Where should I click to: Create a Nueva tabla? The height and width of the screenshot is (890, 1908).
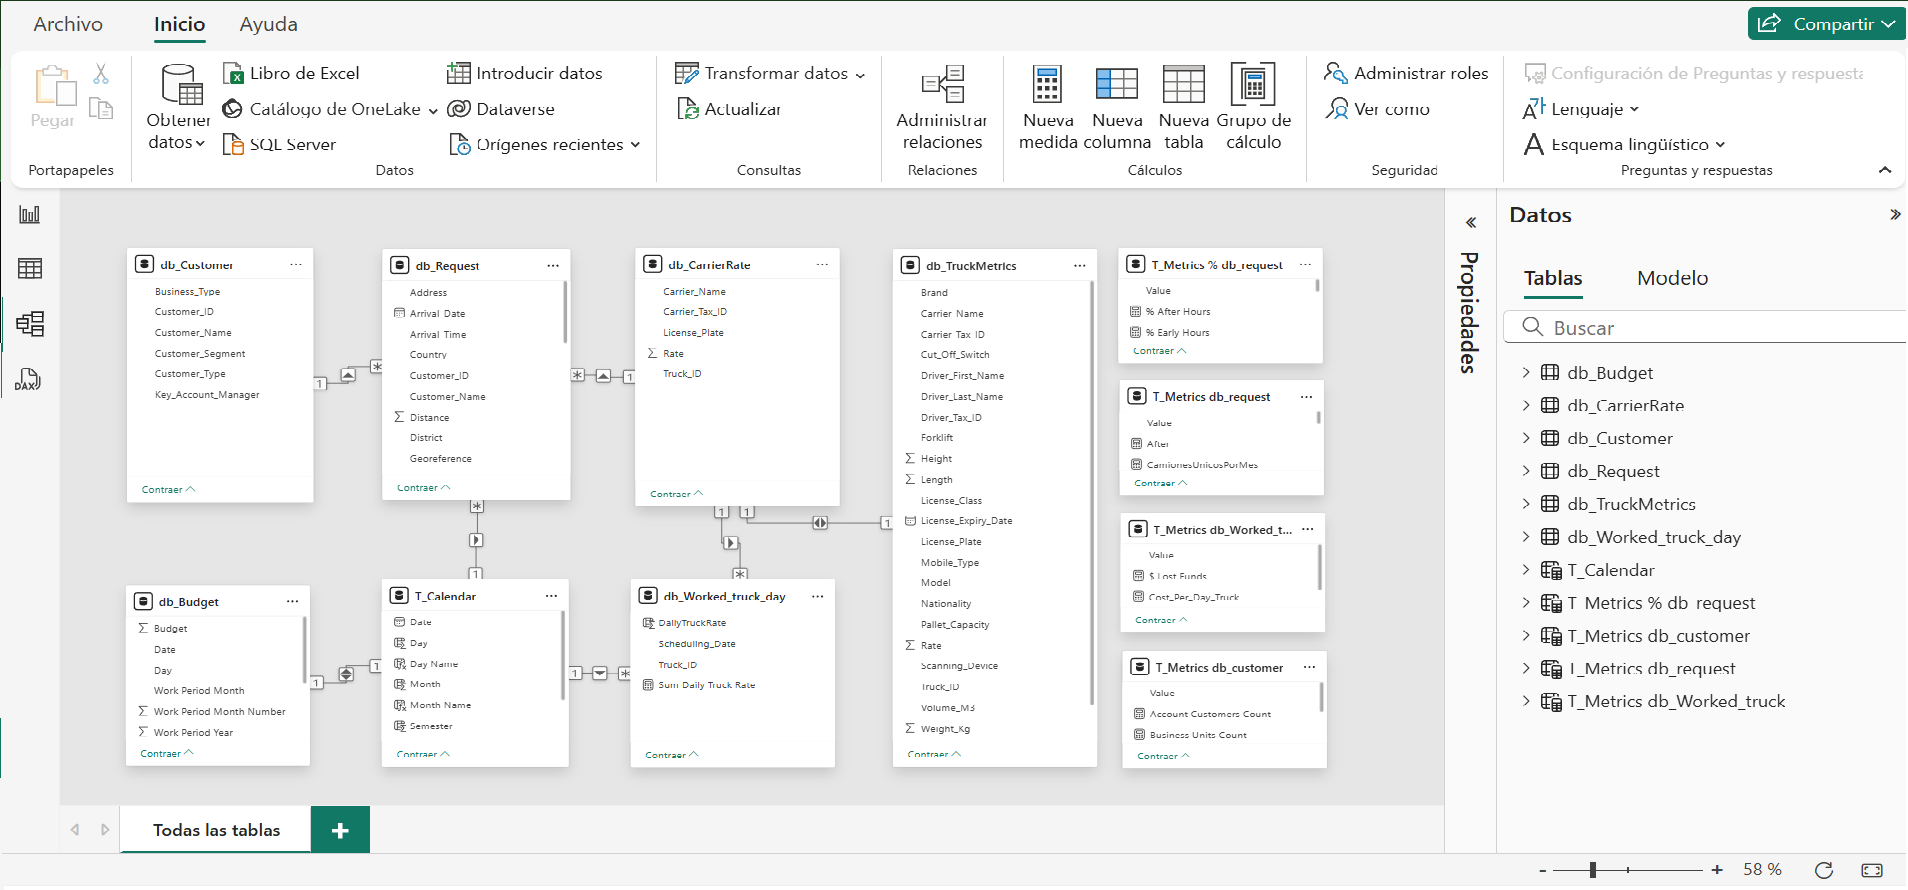tap(1184, 108)
